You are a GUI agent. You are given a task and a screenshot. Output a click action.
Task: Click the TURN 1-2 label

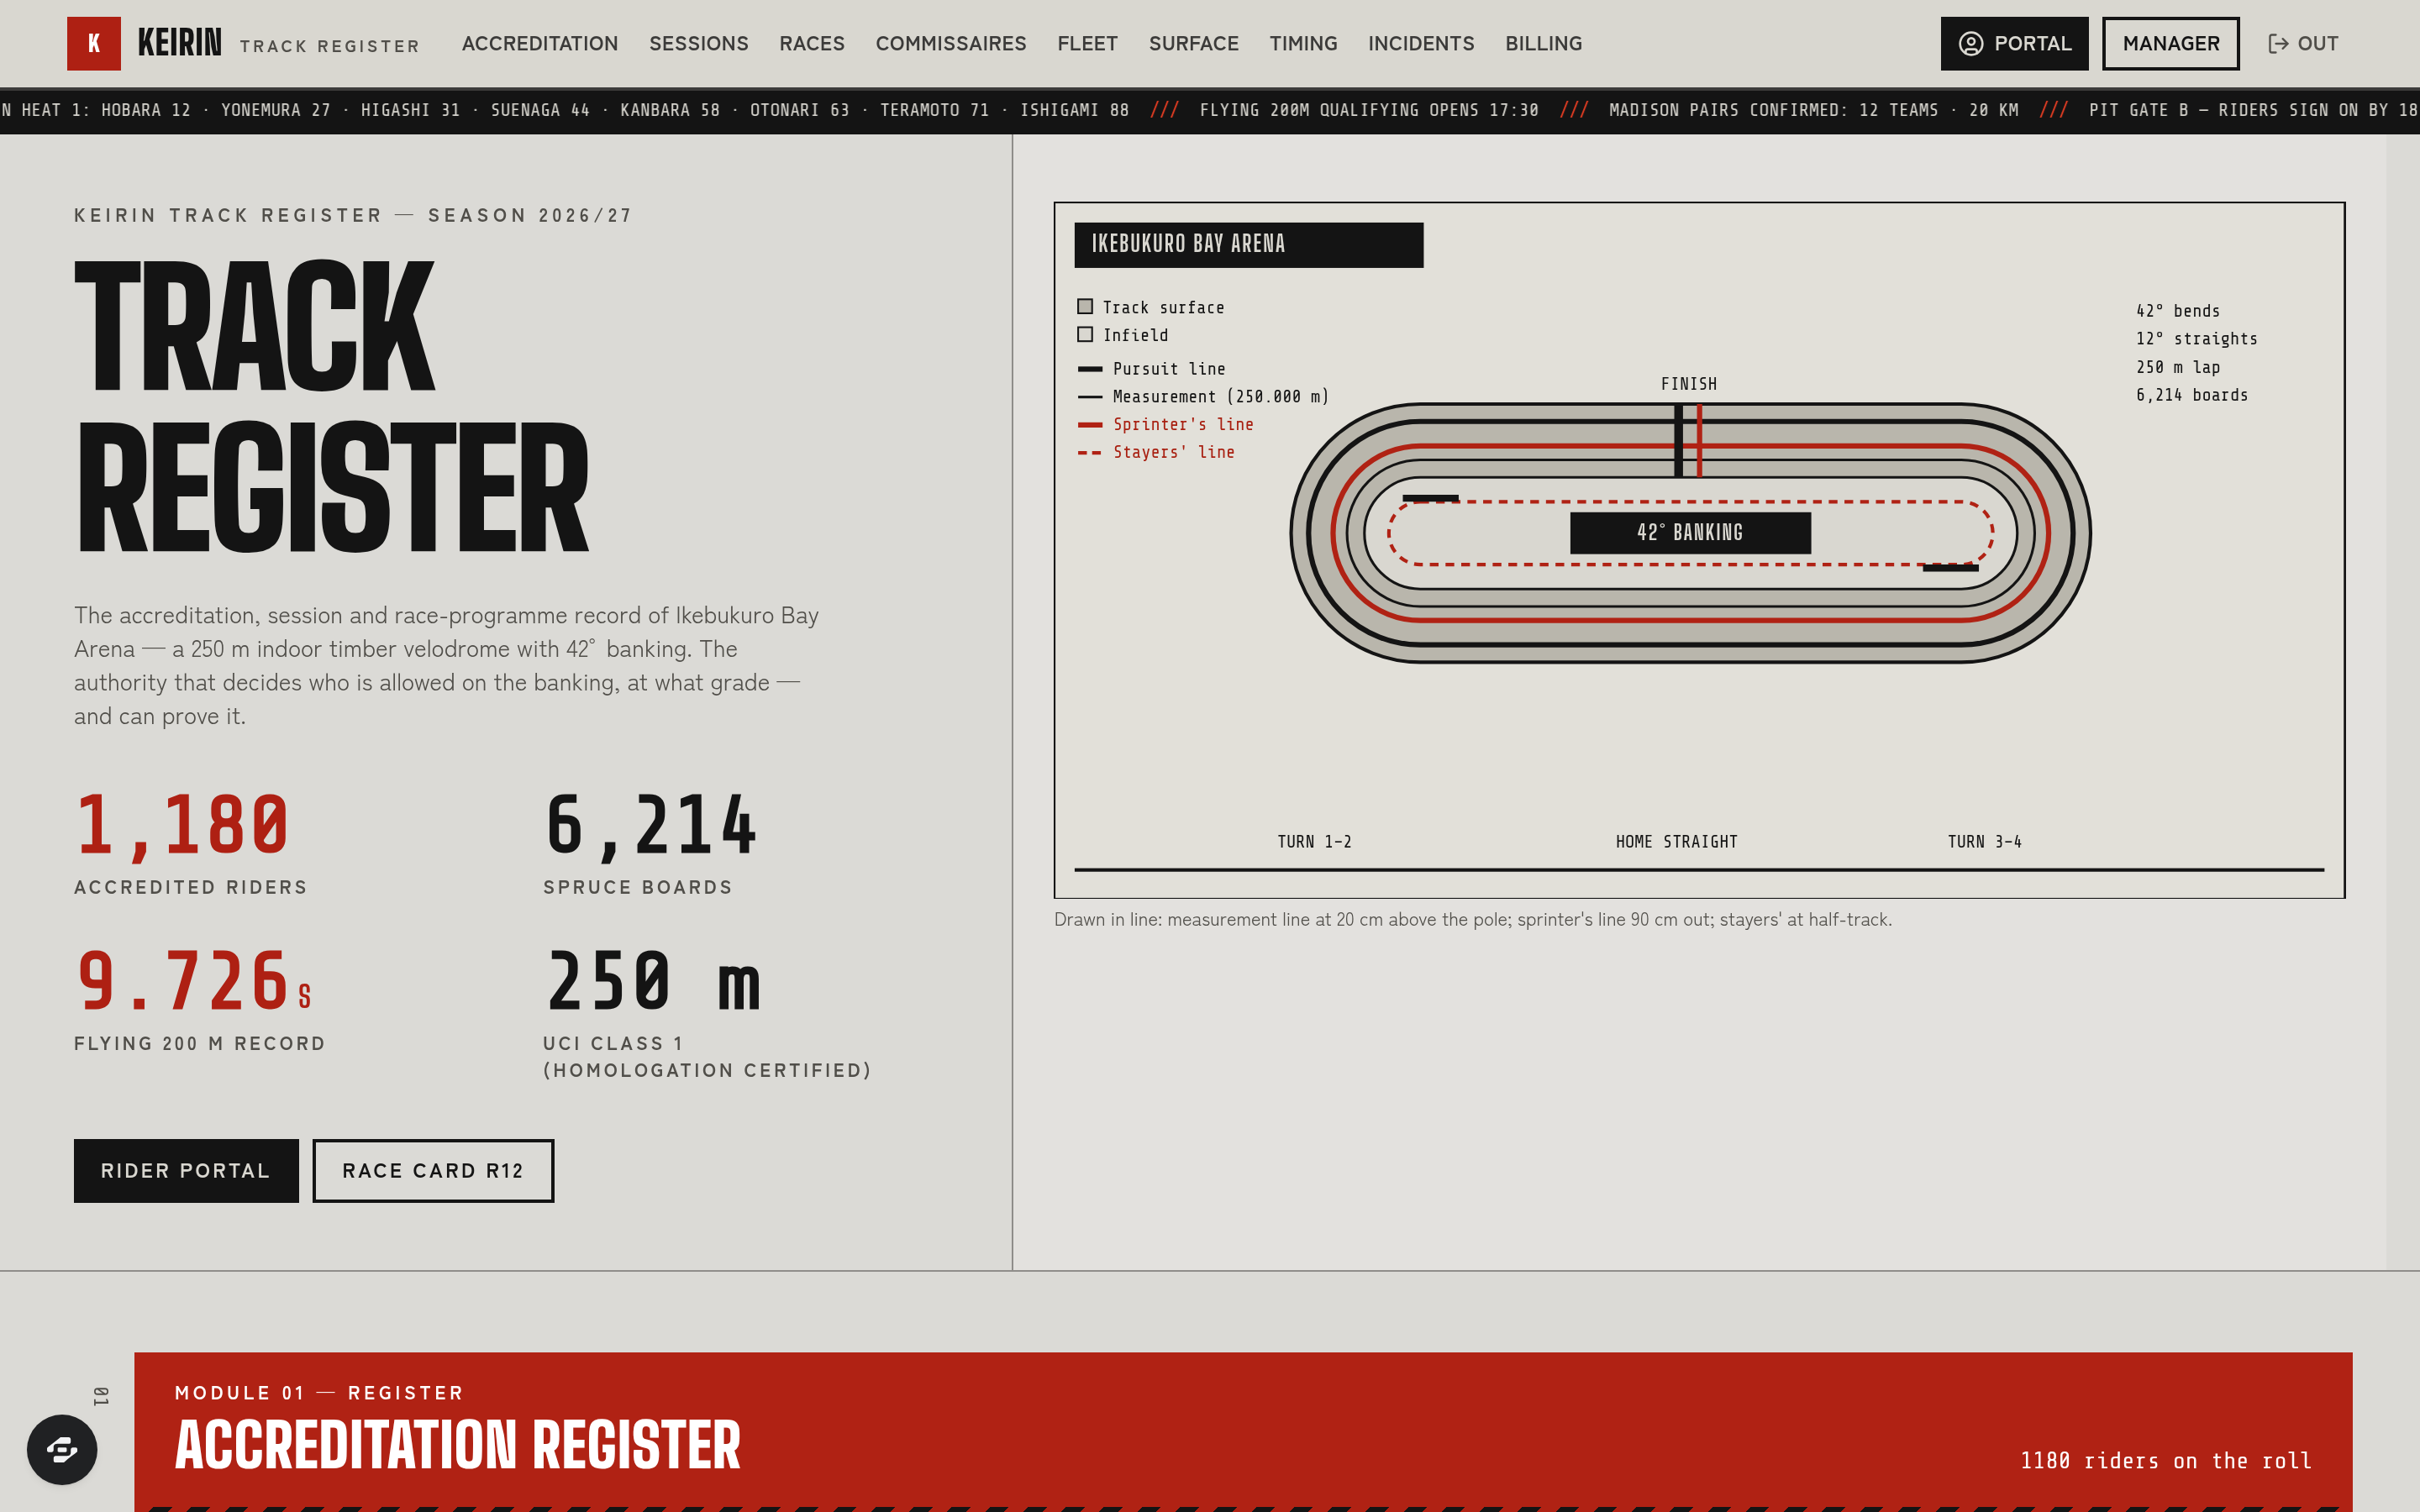click(x=1314, y=842)
